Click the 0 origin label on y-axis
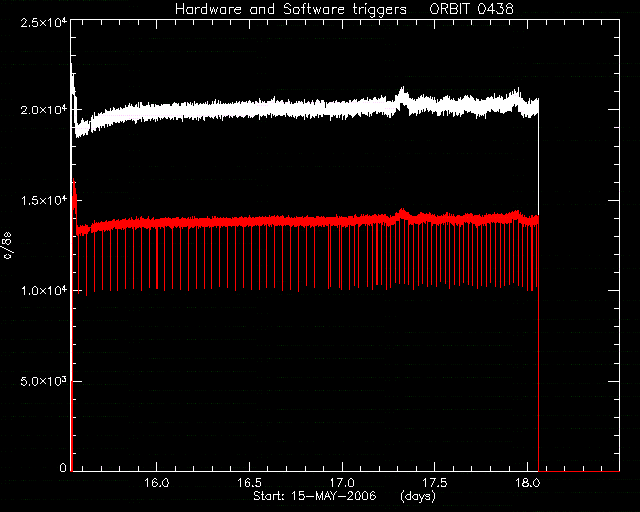The width and height of the screenshot is (640, 512). 62,467
